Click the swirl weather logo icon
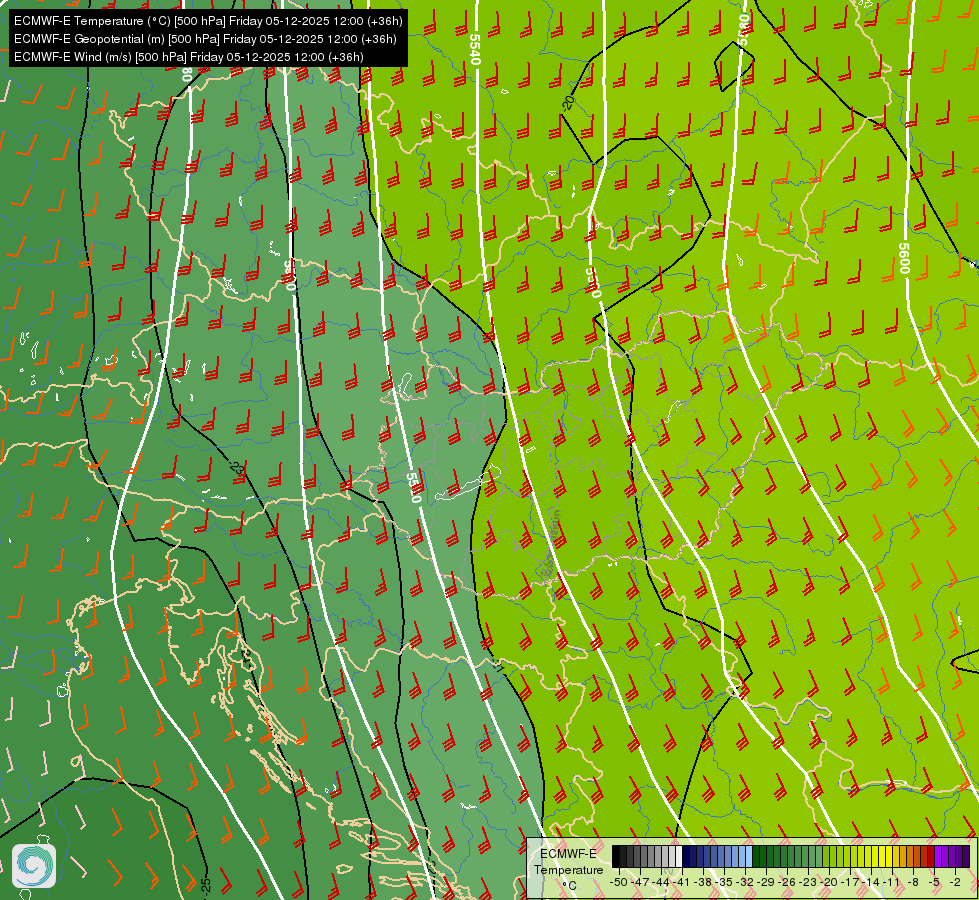The width and height of the screenshot is (979, 900). coord(34,866)
